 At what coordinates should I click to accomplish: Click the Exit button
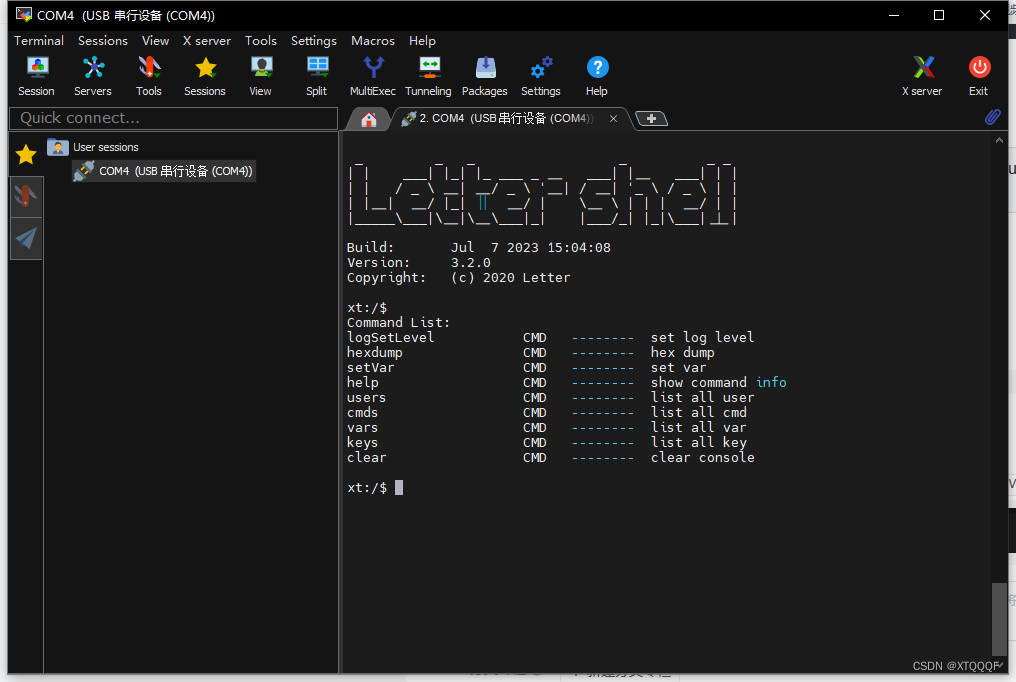click(x=978, y=68)
